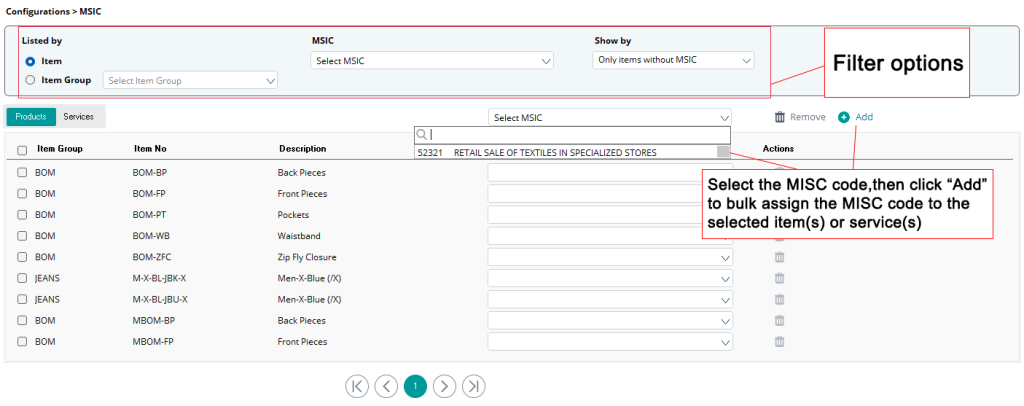Viewport: 1024px width, 406px height.
Task: Collapse the bulk Select MSIC dropdown
Action: pos(610,117)
